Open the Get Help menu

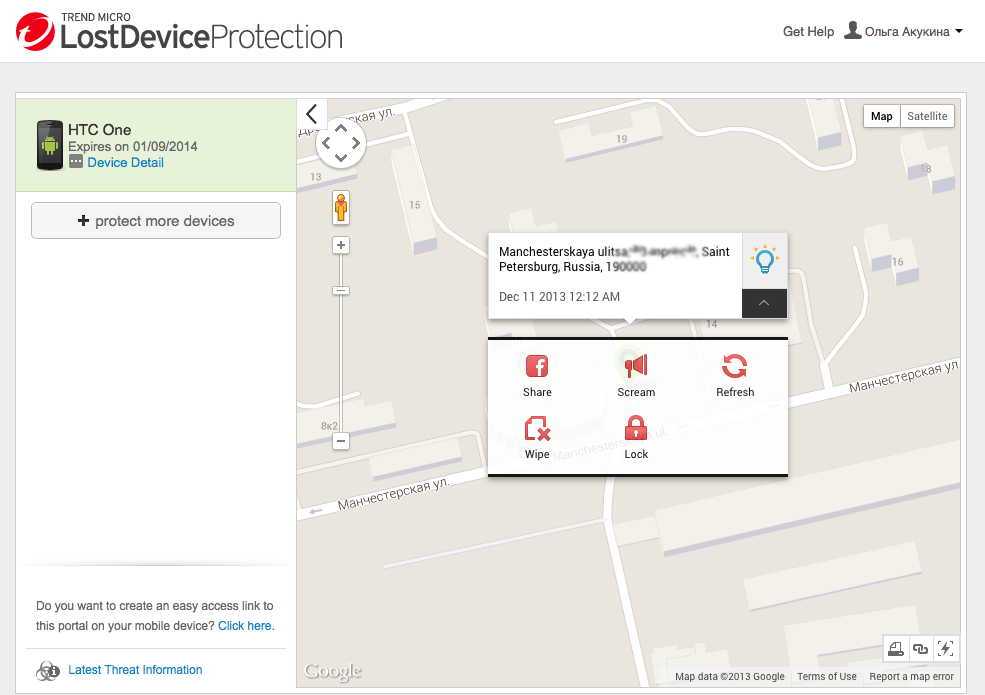tap(808, 32)
